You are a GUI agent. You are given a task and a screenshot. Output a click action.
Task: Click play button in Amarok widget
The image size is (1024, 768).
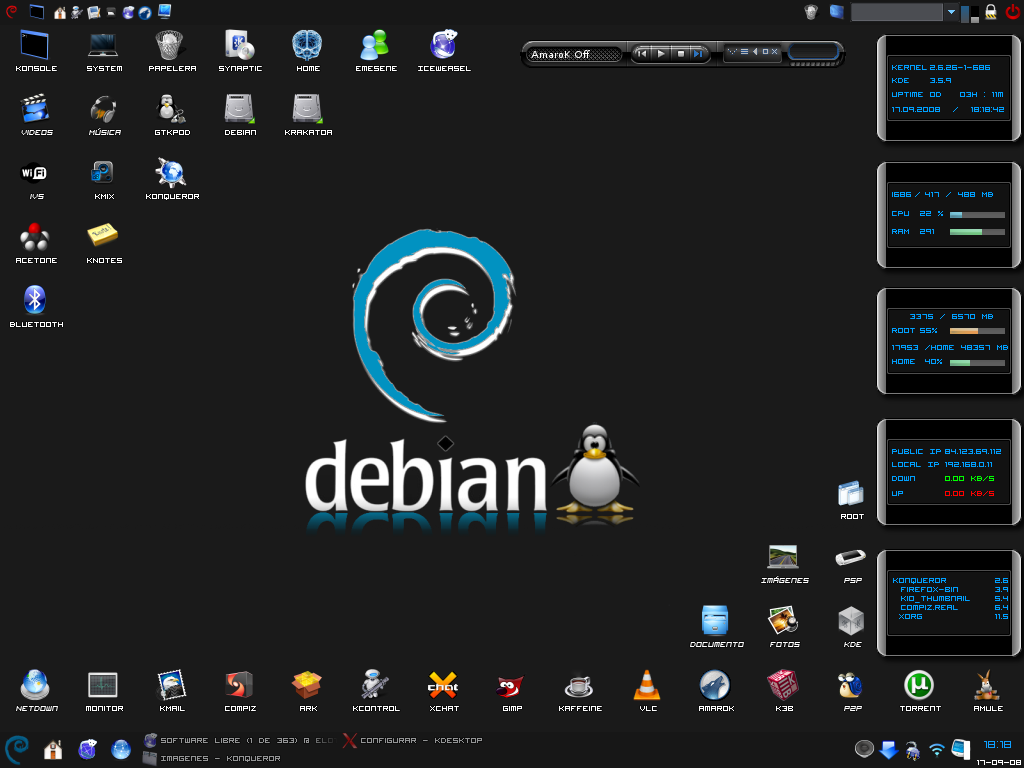(x=661, y=54)
